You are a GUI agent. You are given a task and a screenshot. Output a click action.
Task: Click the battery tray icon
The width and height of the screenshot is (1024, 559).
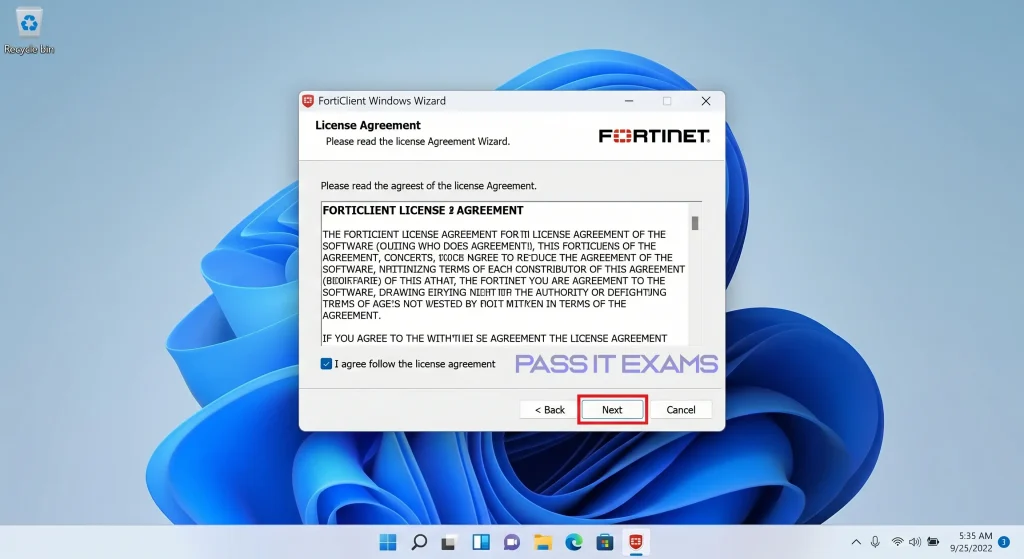click(x=933, y=542)
